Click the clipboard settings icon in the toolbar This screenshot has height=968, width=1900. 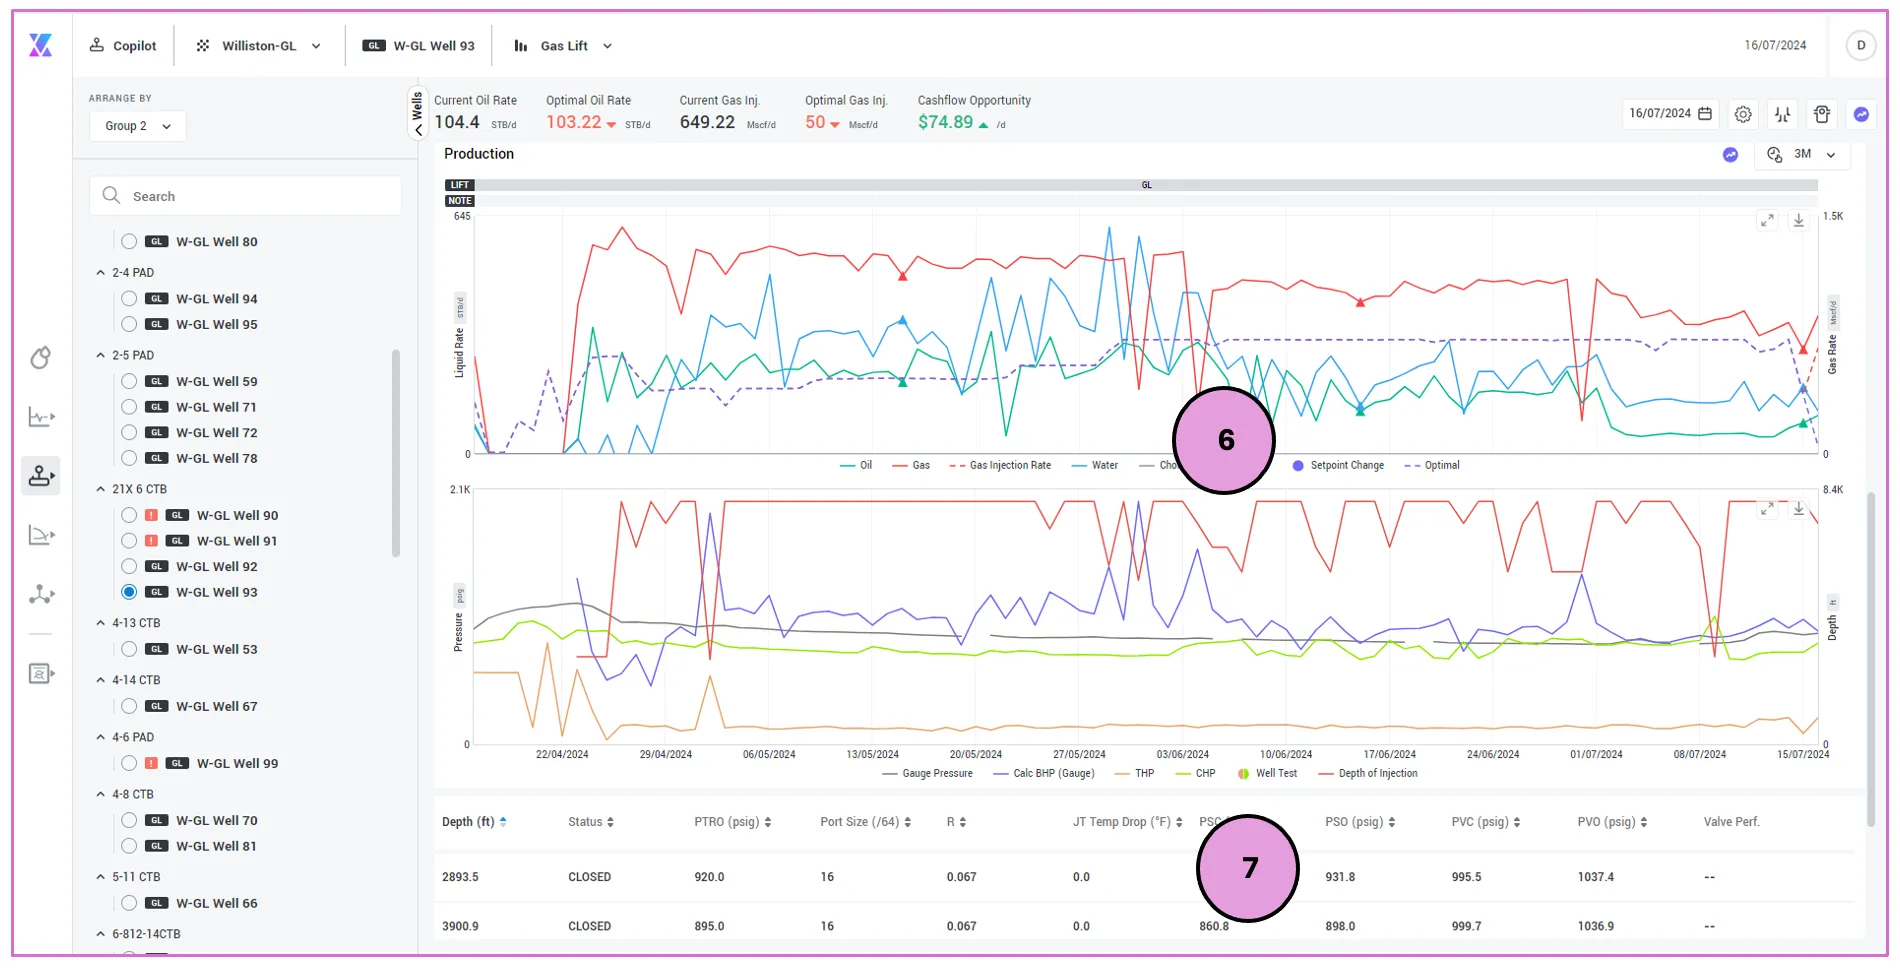(x=1822, y=114)
